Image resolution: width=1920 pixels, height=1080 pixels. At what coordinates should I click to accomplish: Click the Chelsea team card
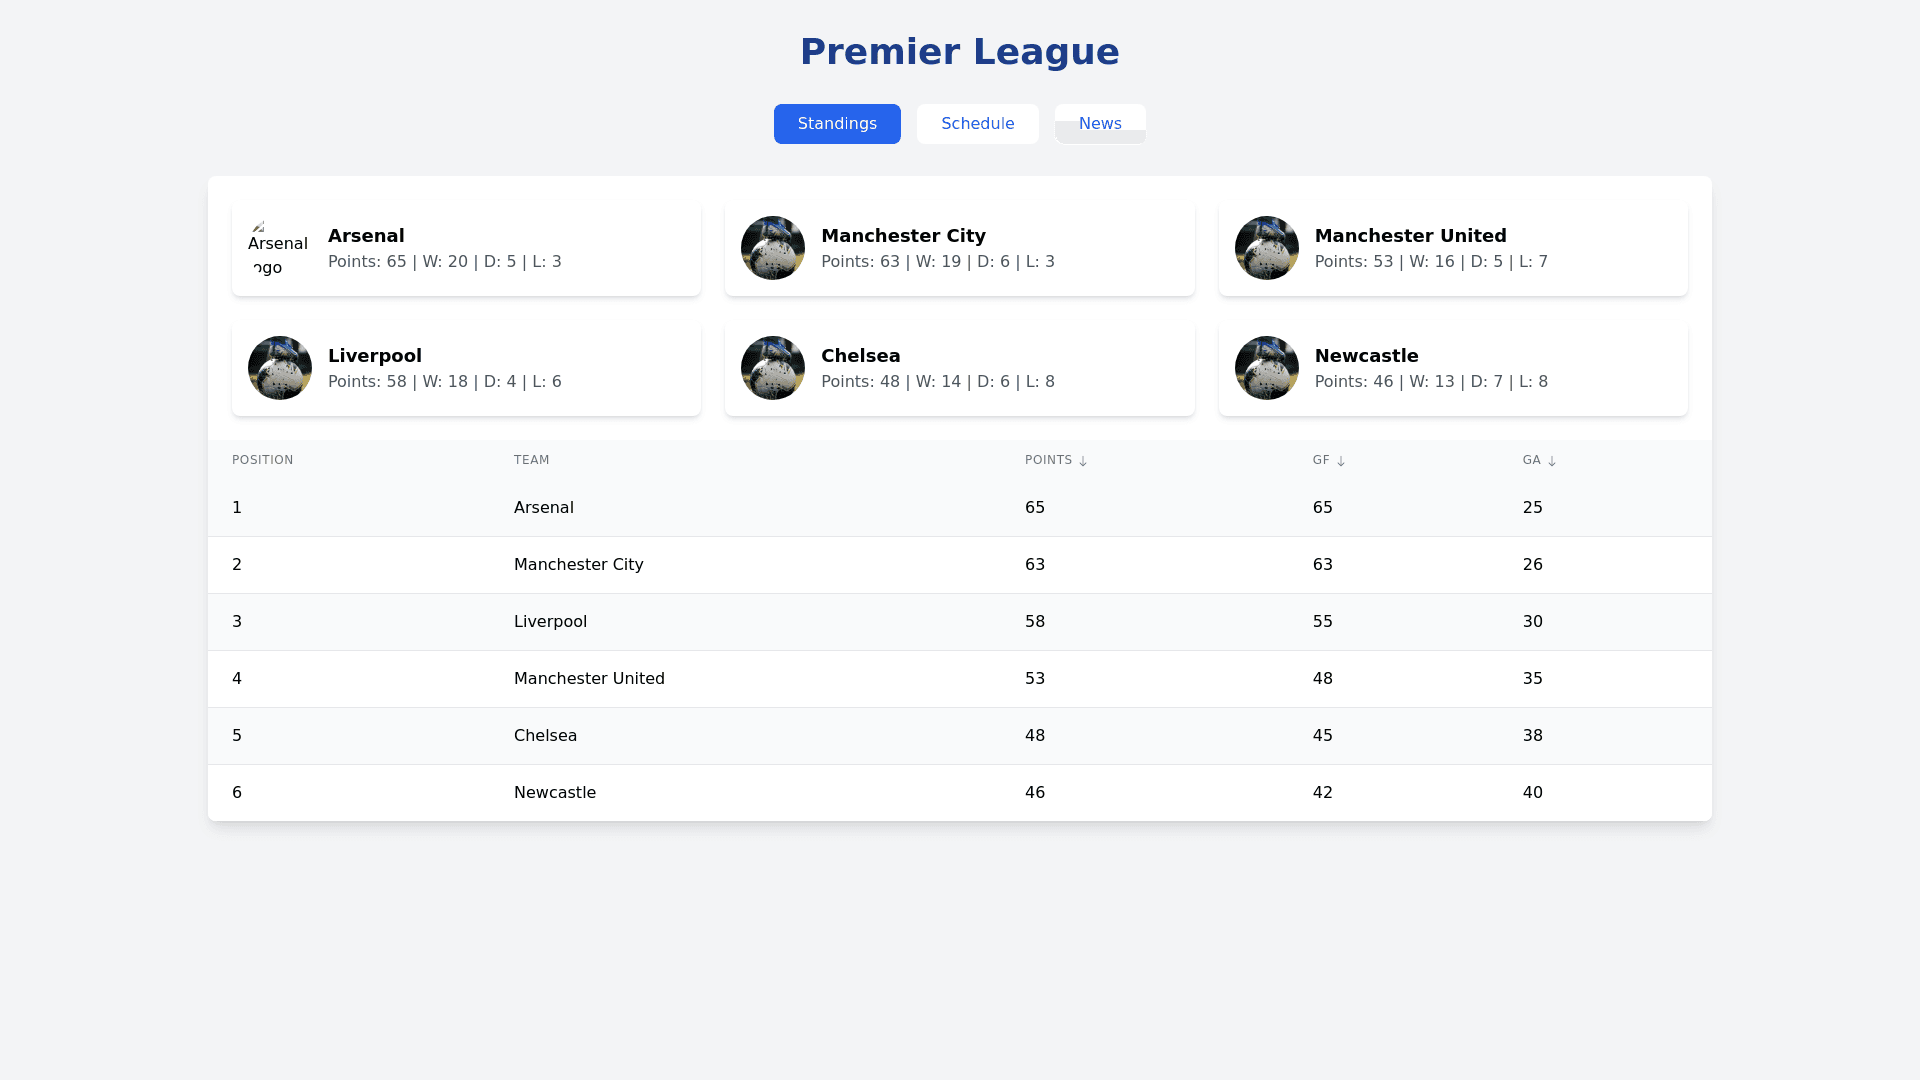coord(959,367)
